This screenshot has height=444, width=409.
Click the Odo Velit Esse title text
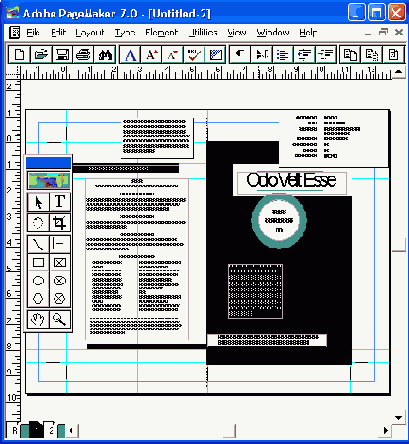click(291, 180)
